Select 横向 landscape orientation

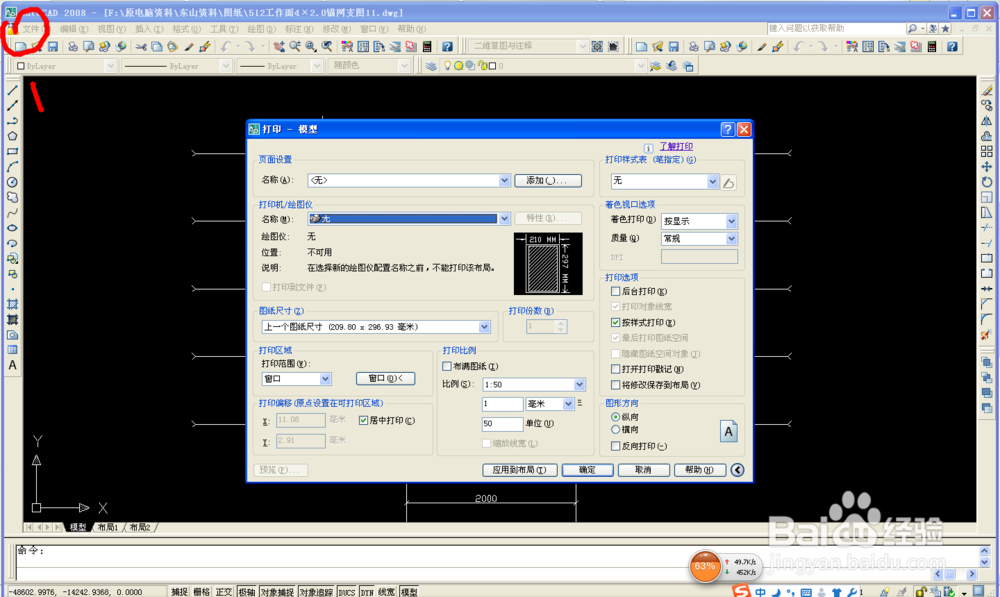pyautogui.click(x=615, y=430)
